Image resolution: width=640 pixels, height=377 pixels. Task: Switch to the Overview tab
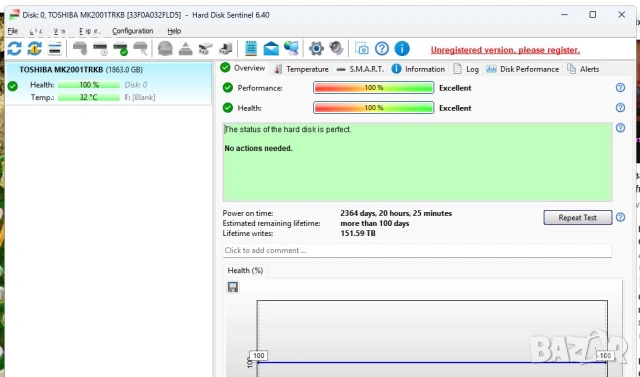pyautogui.click(x=243, y=68)
